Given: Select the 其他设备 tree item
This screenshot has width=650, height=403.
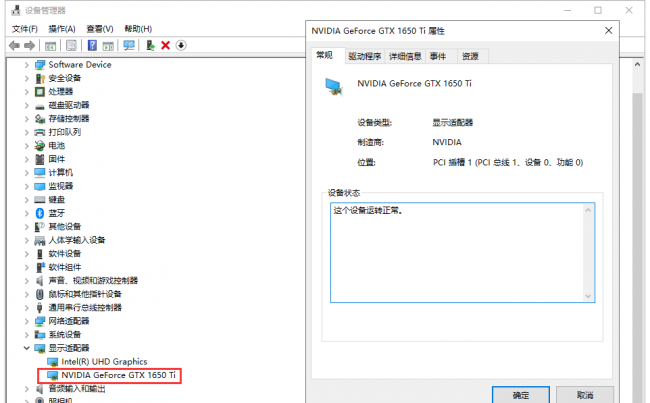Looking at the screenshot, I should point(65,227).
